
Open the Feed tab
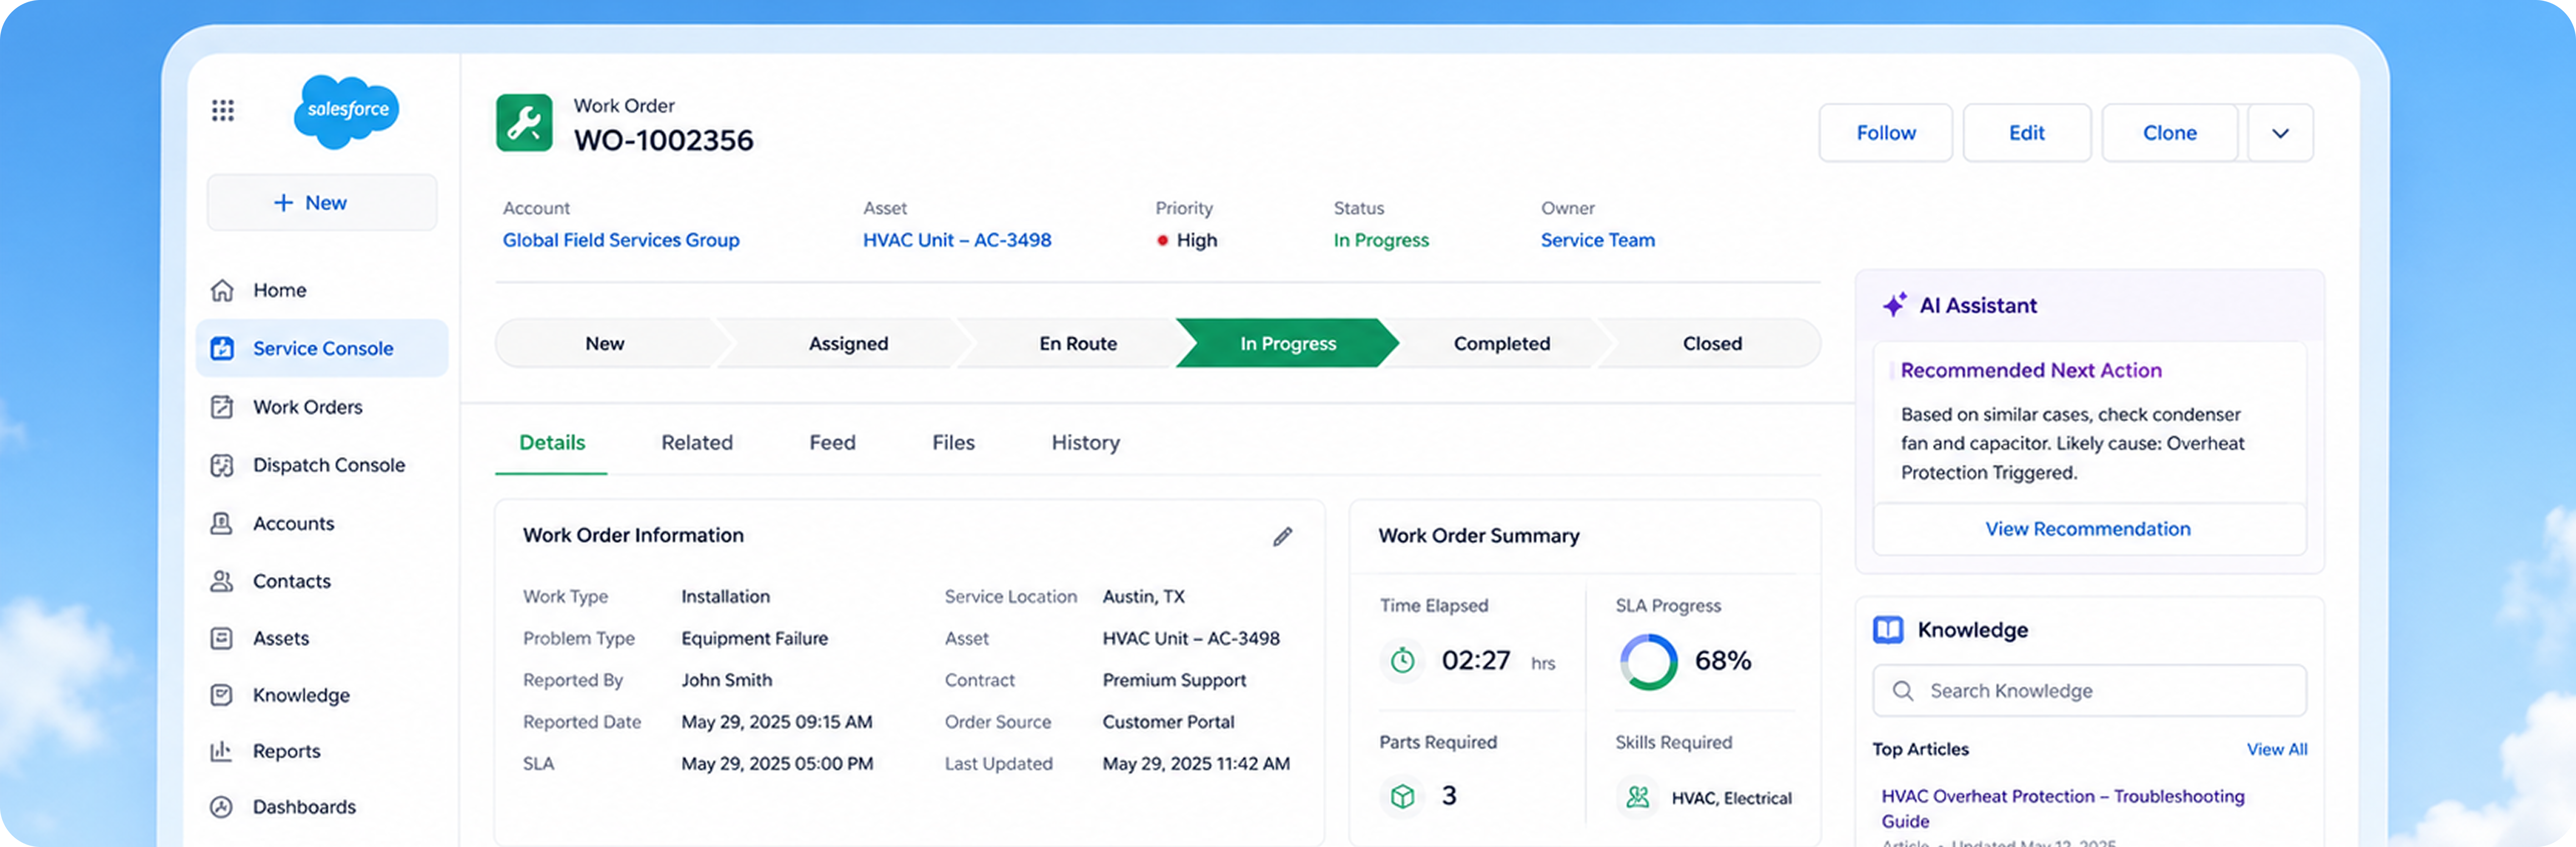click(832, 443)
